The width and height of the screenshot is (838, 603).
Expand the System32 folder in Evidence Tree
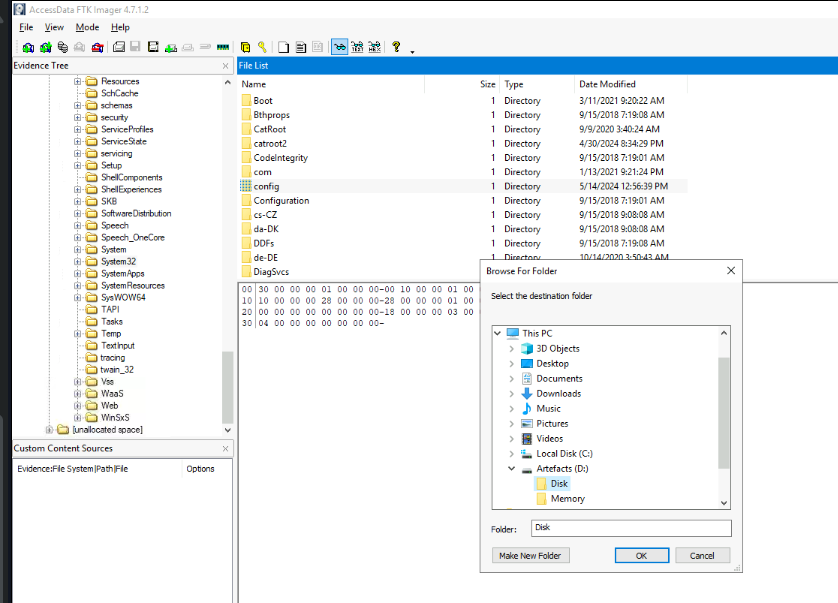click(x=78, y=262)
